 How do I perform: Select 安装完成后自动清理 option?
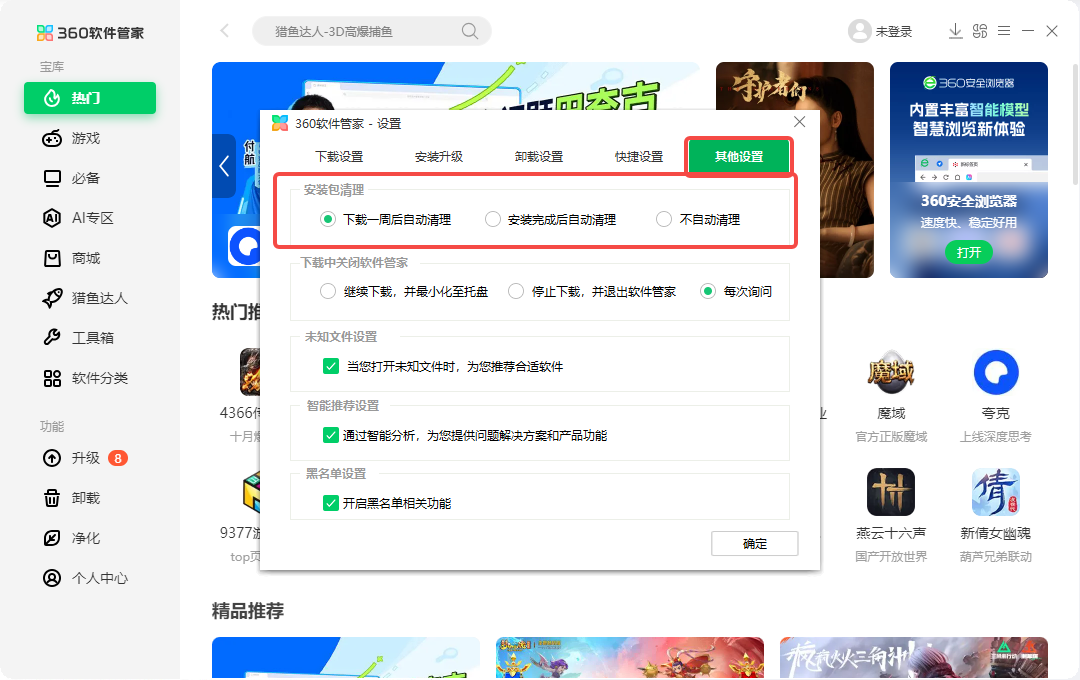click(x=550, y=220)
